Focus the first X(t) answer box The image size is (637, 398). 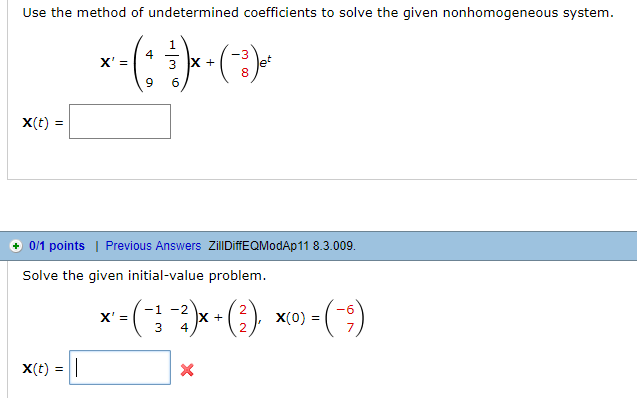click(x=120, y=121)
